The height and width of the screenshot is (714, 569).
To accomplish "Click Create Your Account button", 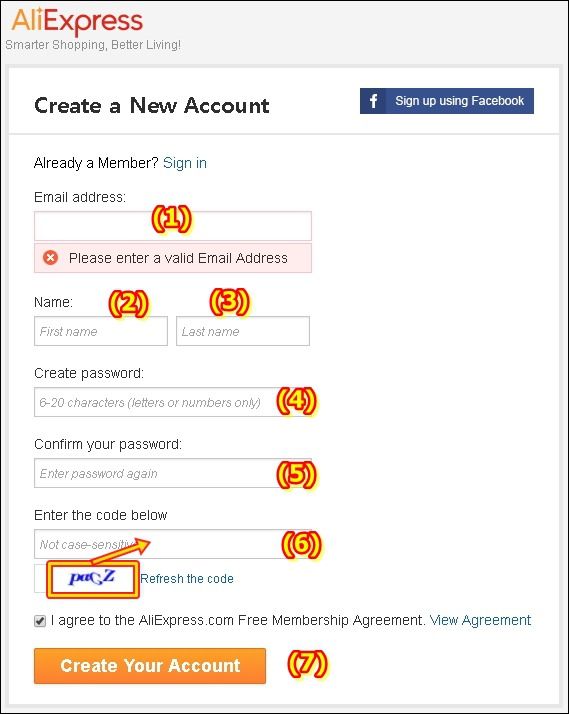I will 150,666.
